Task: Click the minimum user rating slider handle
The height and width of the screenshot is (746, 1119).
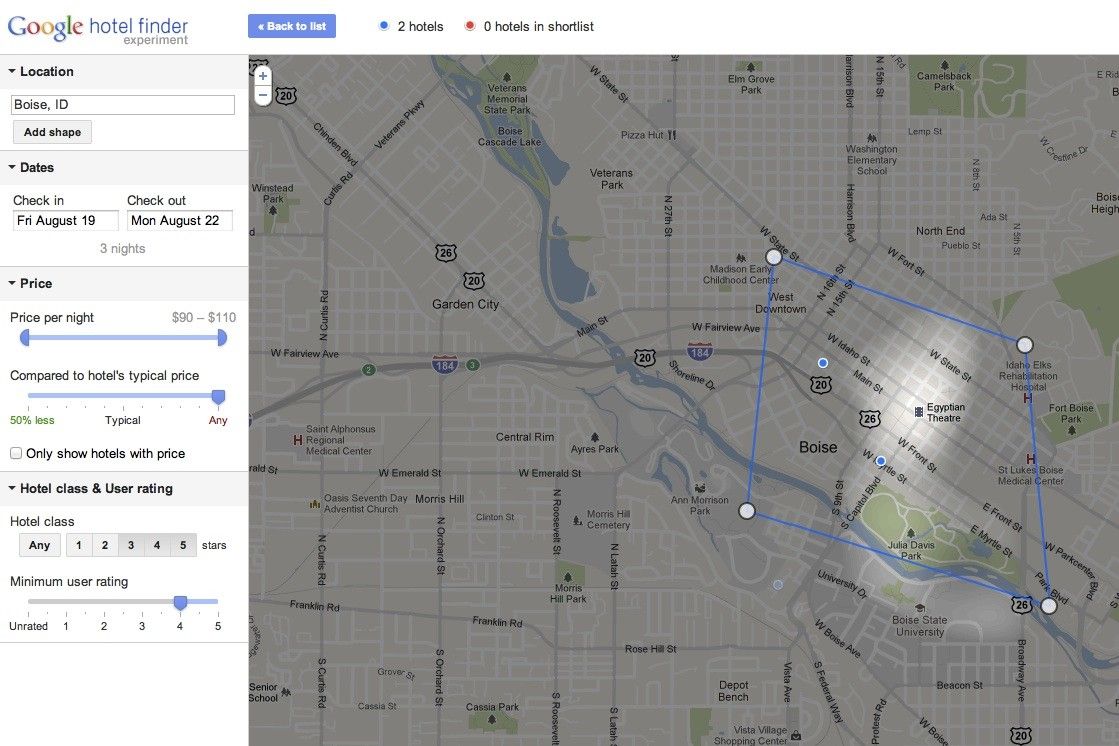Action: coord(180,602)
